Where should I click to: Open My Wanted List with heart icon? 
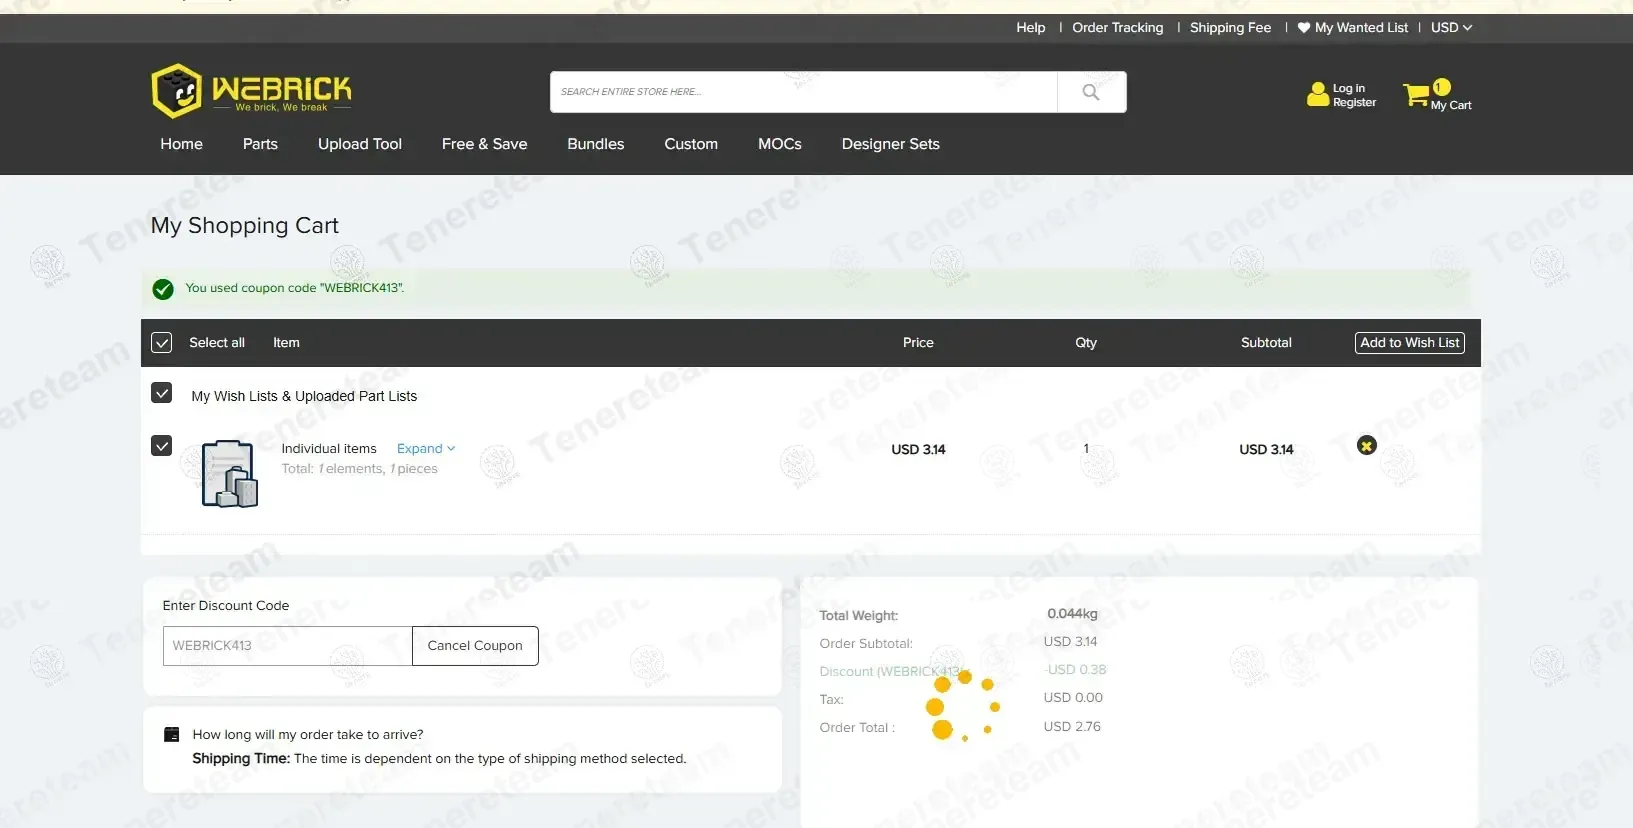(x=1352, y=28)
